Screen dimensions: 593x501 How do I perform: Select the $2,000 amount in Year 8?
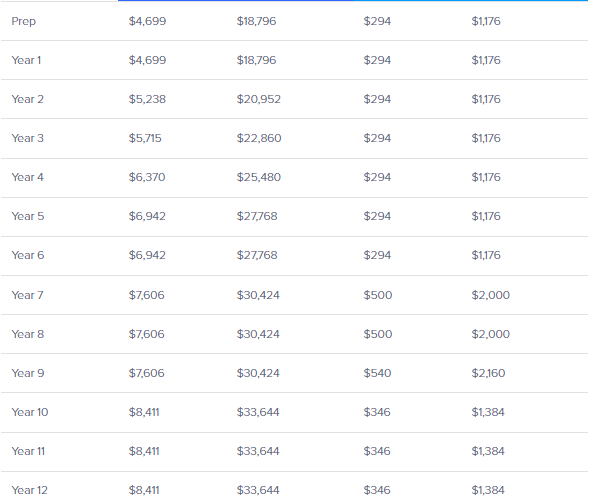[491, 334]
